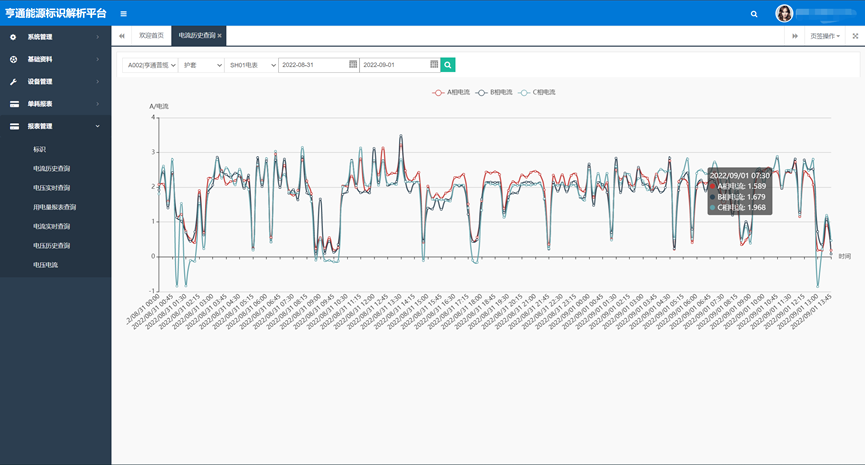Open the 护套 workshop dropdown

[201, 64]
